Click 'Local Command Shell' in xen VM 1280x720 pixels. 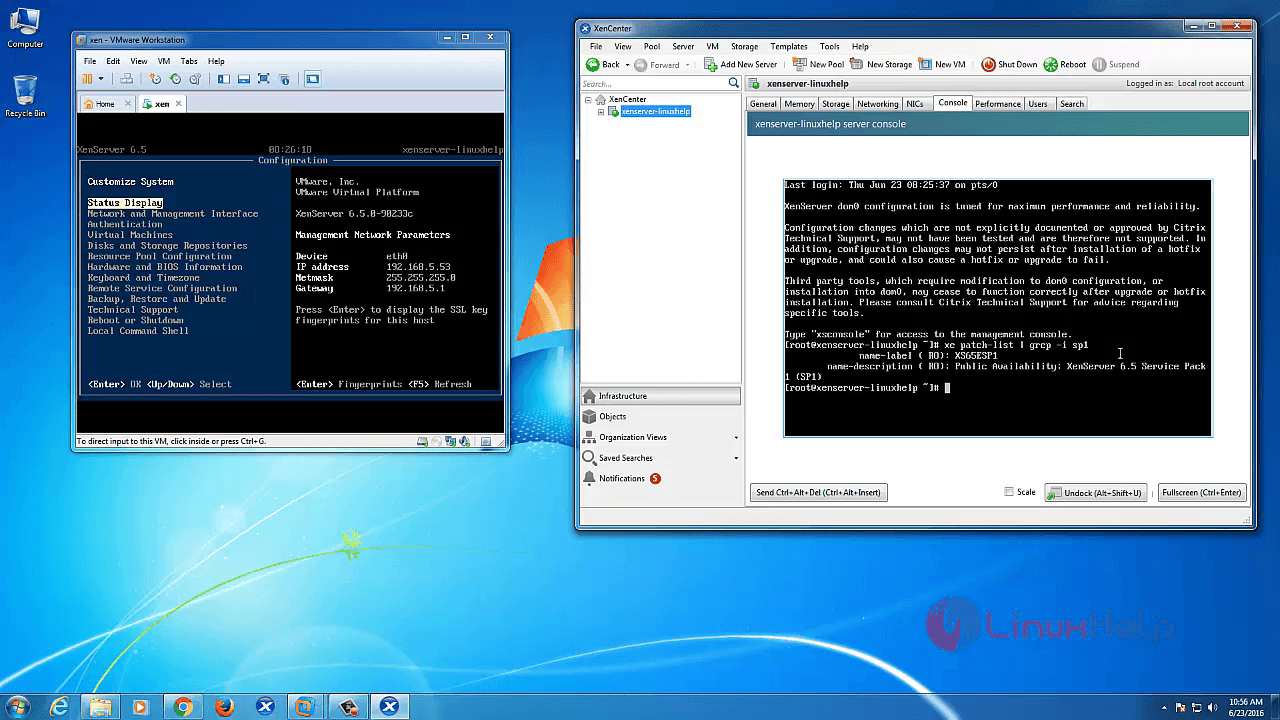138,331
